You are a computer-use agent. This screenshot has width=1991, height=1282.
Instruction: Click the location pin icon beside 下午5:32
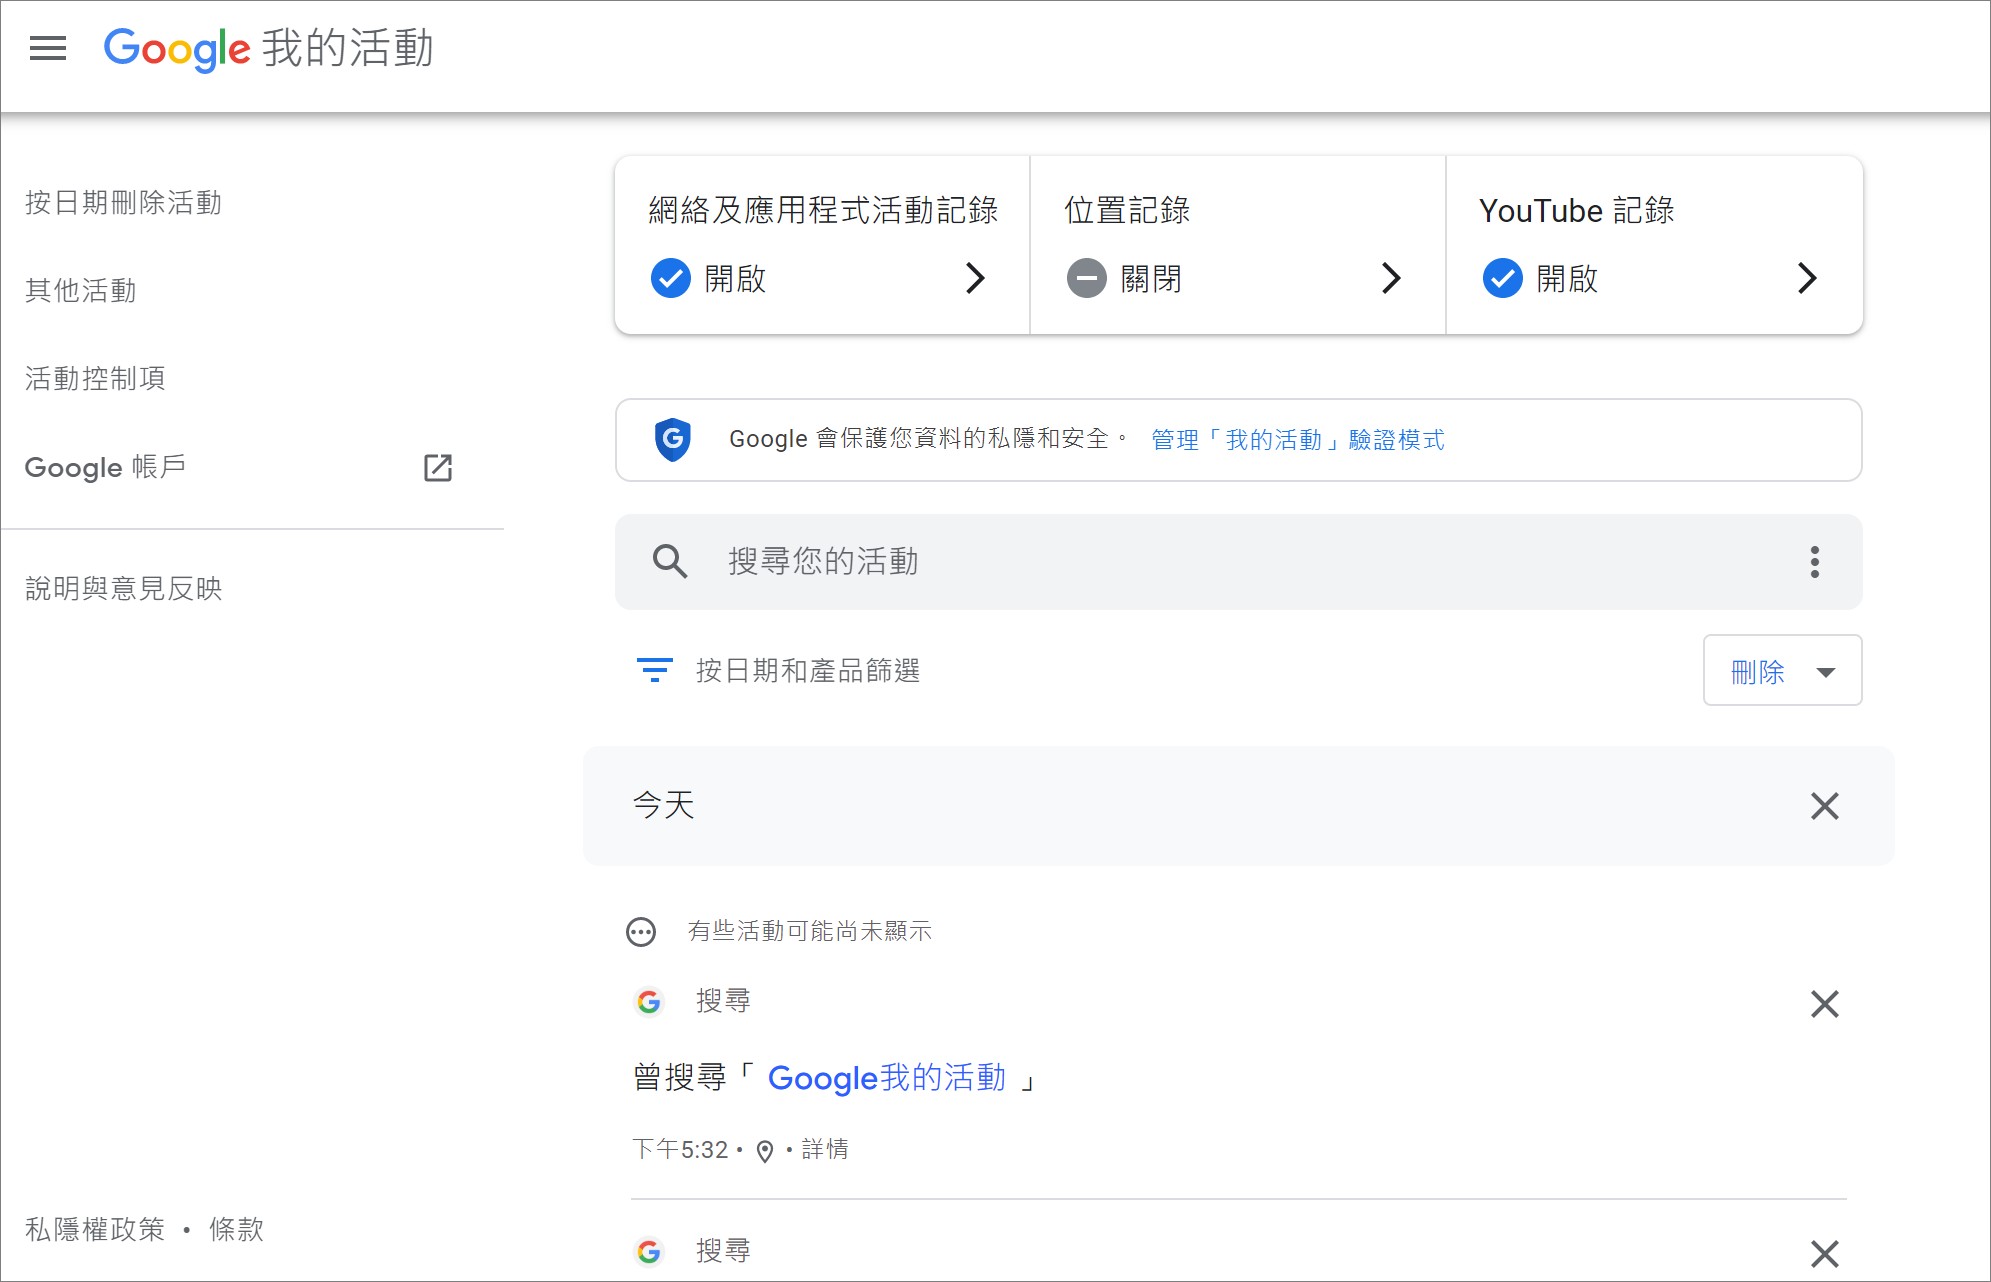pyautogui.click(x=765, y=1151)
